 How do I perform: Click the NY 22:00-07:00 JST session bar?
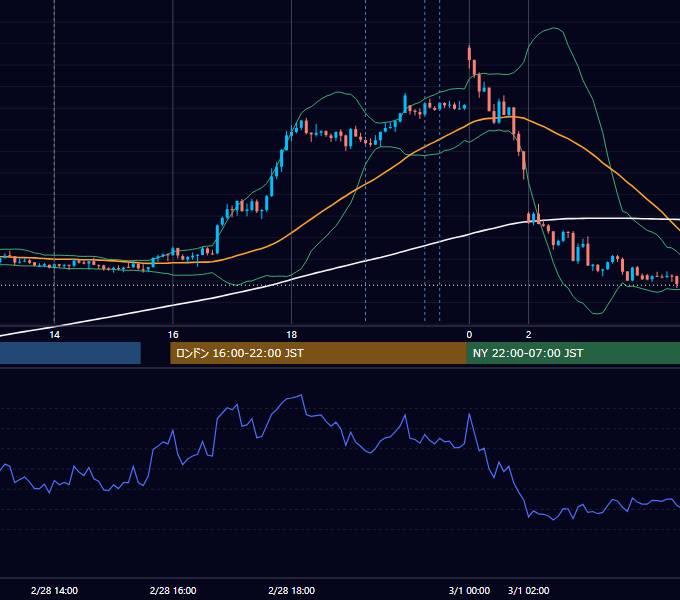coord(573,353)
